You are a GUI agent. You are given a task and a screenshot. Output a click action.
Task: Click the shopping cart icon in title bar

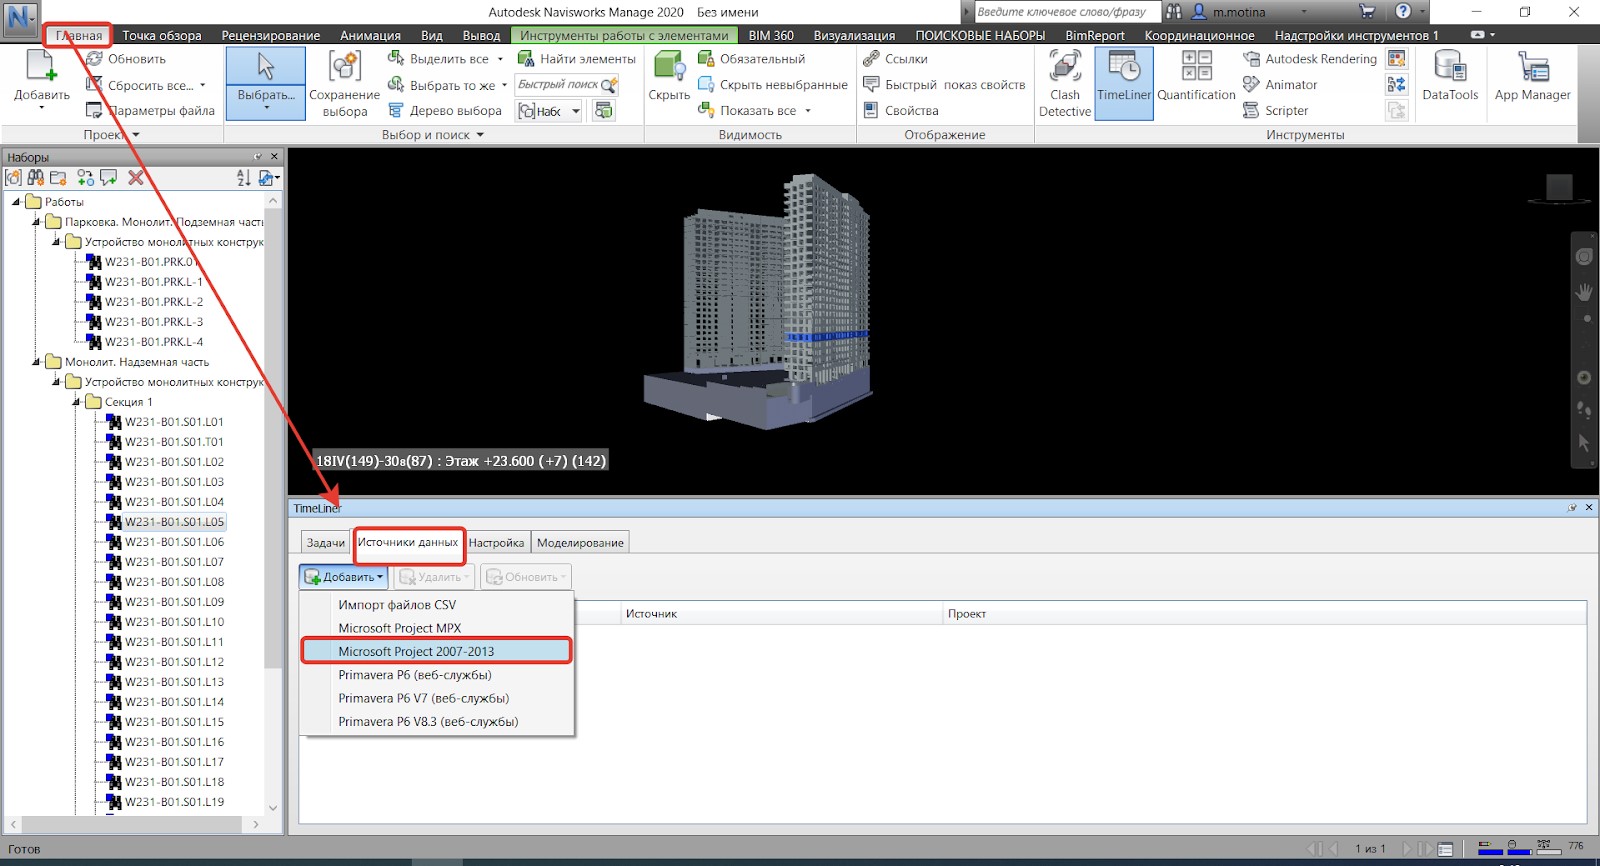coord(1367,12)
